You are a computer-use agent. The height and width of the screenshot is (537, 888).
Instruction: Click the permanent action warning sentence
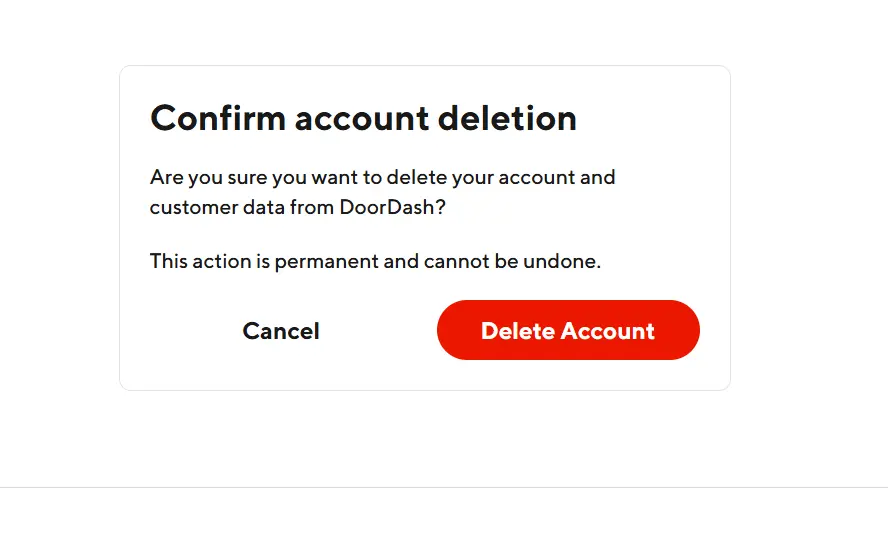click(x=375, y=261)
